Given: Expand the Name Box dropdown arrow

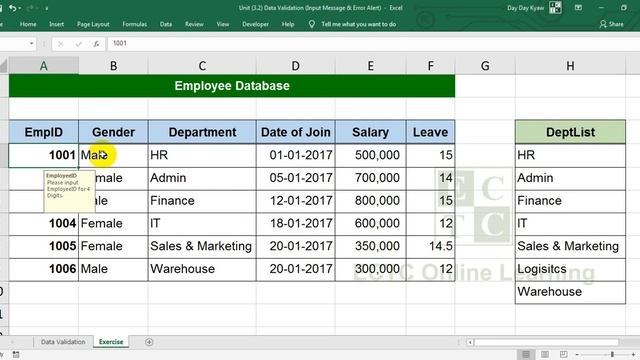Looking at the screenshot, I should 31,43.
